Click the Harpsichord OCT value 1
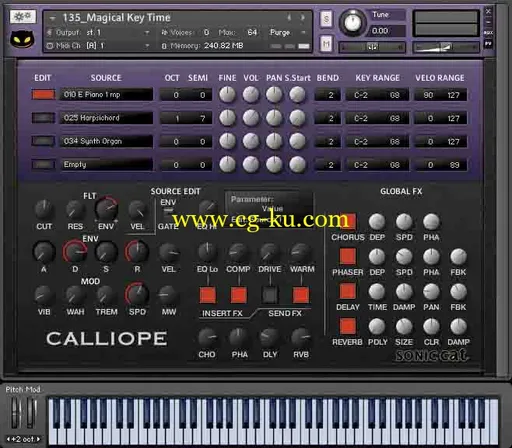512x448 pixels. (176, 119)
